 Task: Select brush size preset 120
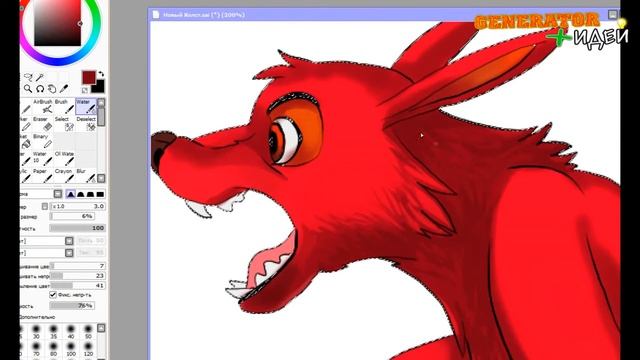88,349
